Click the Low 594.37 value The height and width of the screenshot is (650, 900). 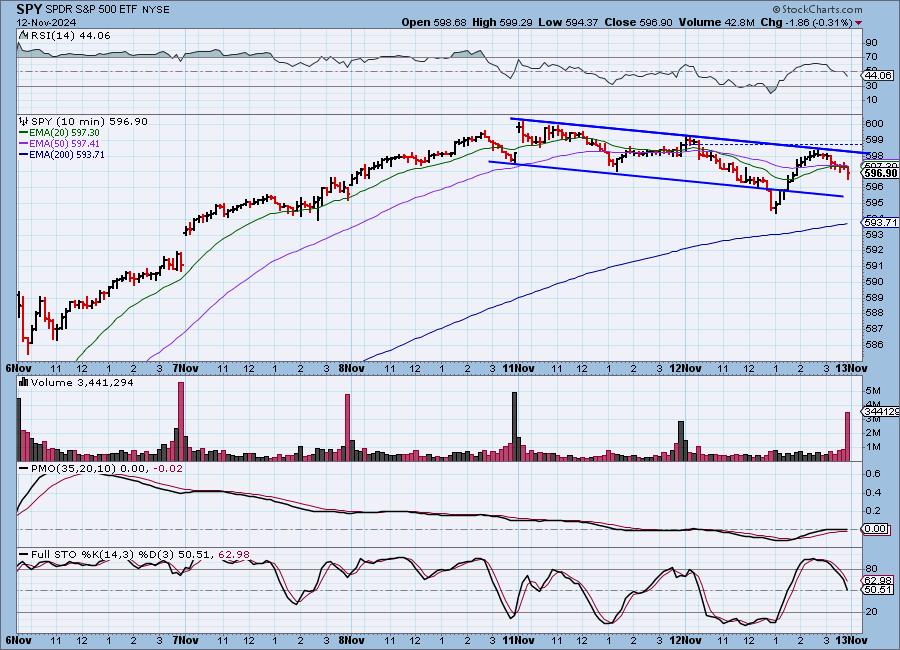click(x=568, y=22)
